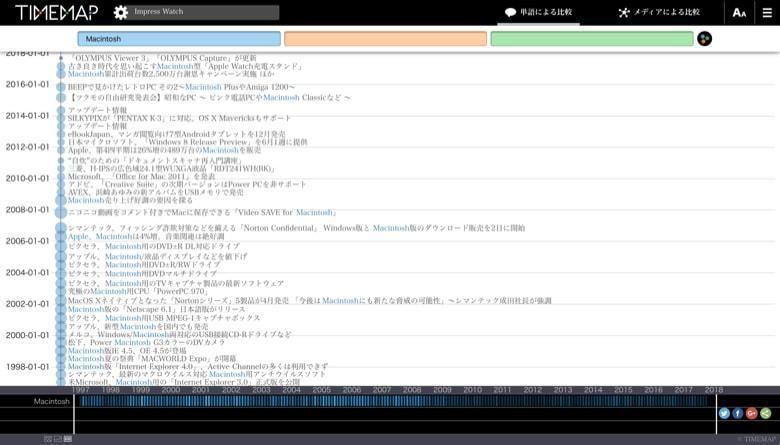The image size is (780, 445).
Task: Click the bubble beside the Norton Confidential headline
Action: [x=61, y=228]
